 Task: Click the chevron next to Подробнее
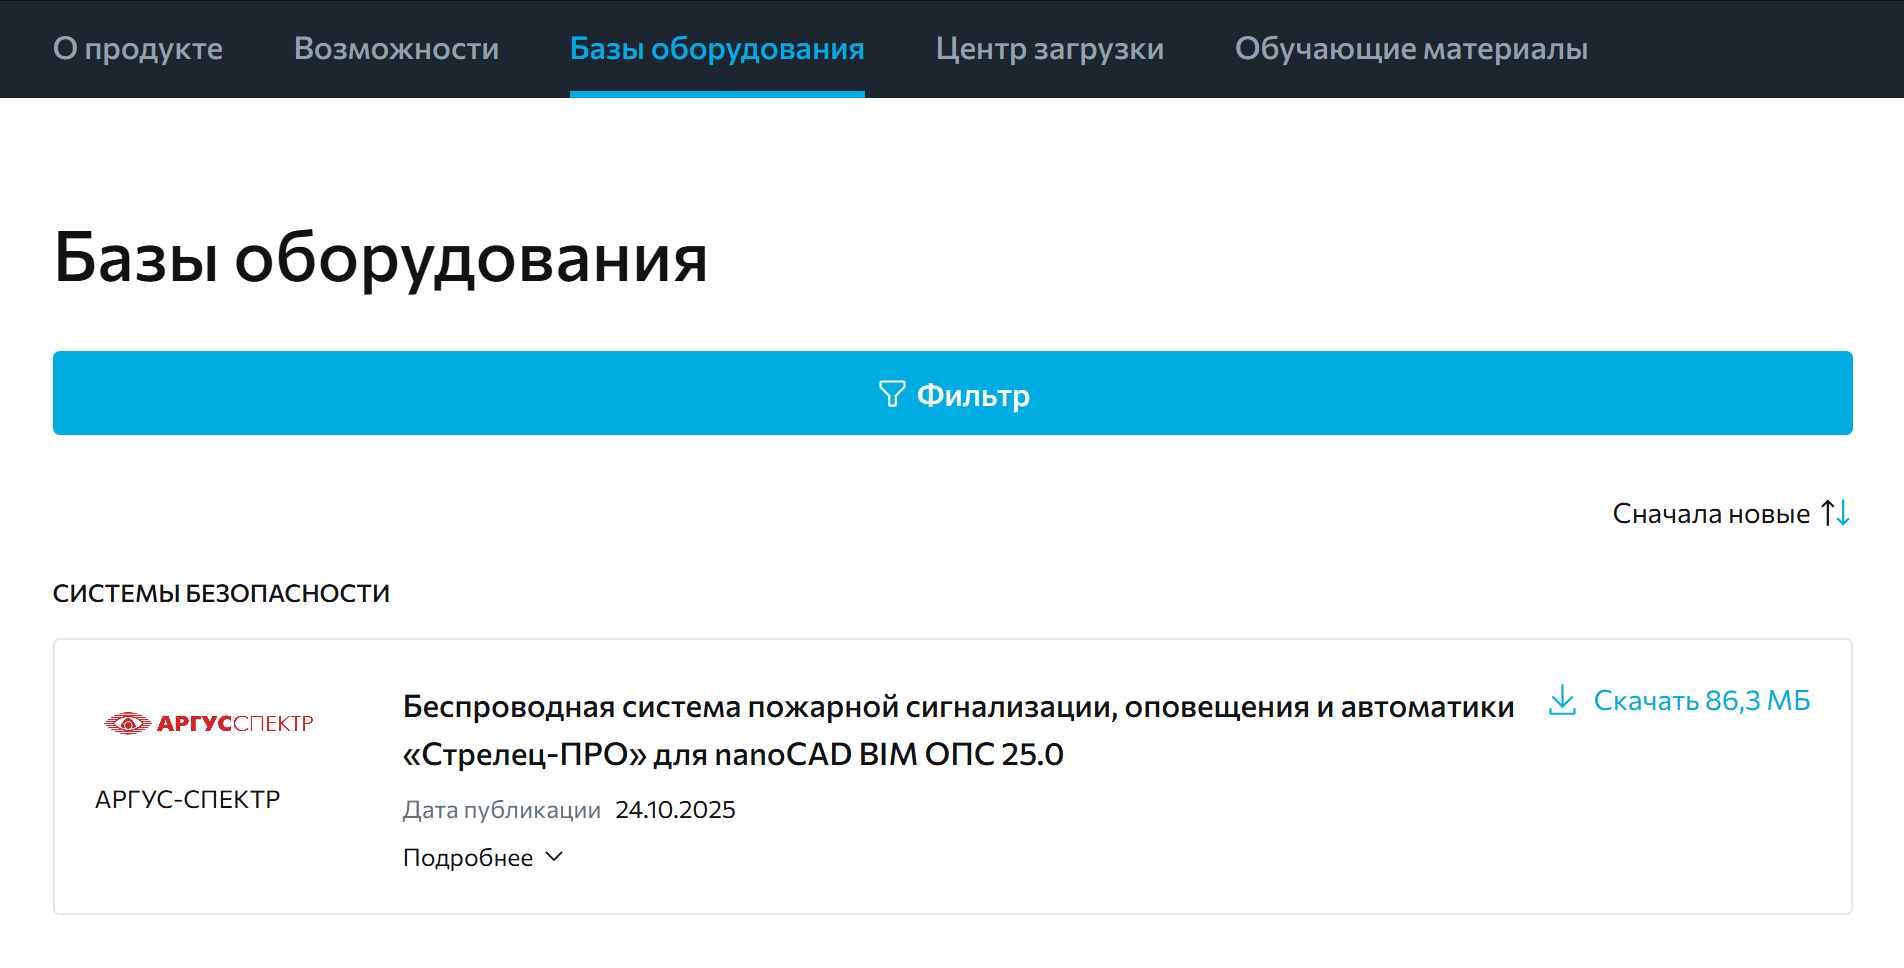(554, 857)
